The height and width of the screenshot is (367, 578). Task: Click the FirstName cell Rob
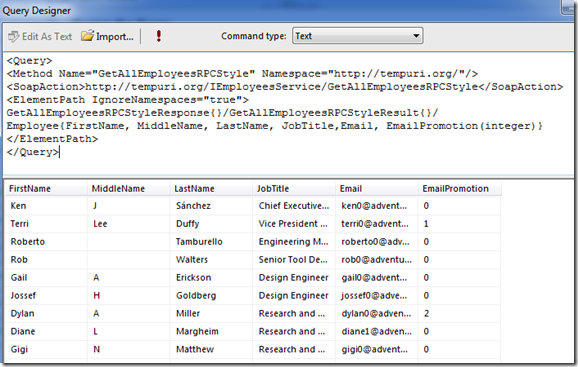[x=46, y=260]
